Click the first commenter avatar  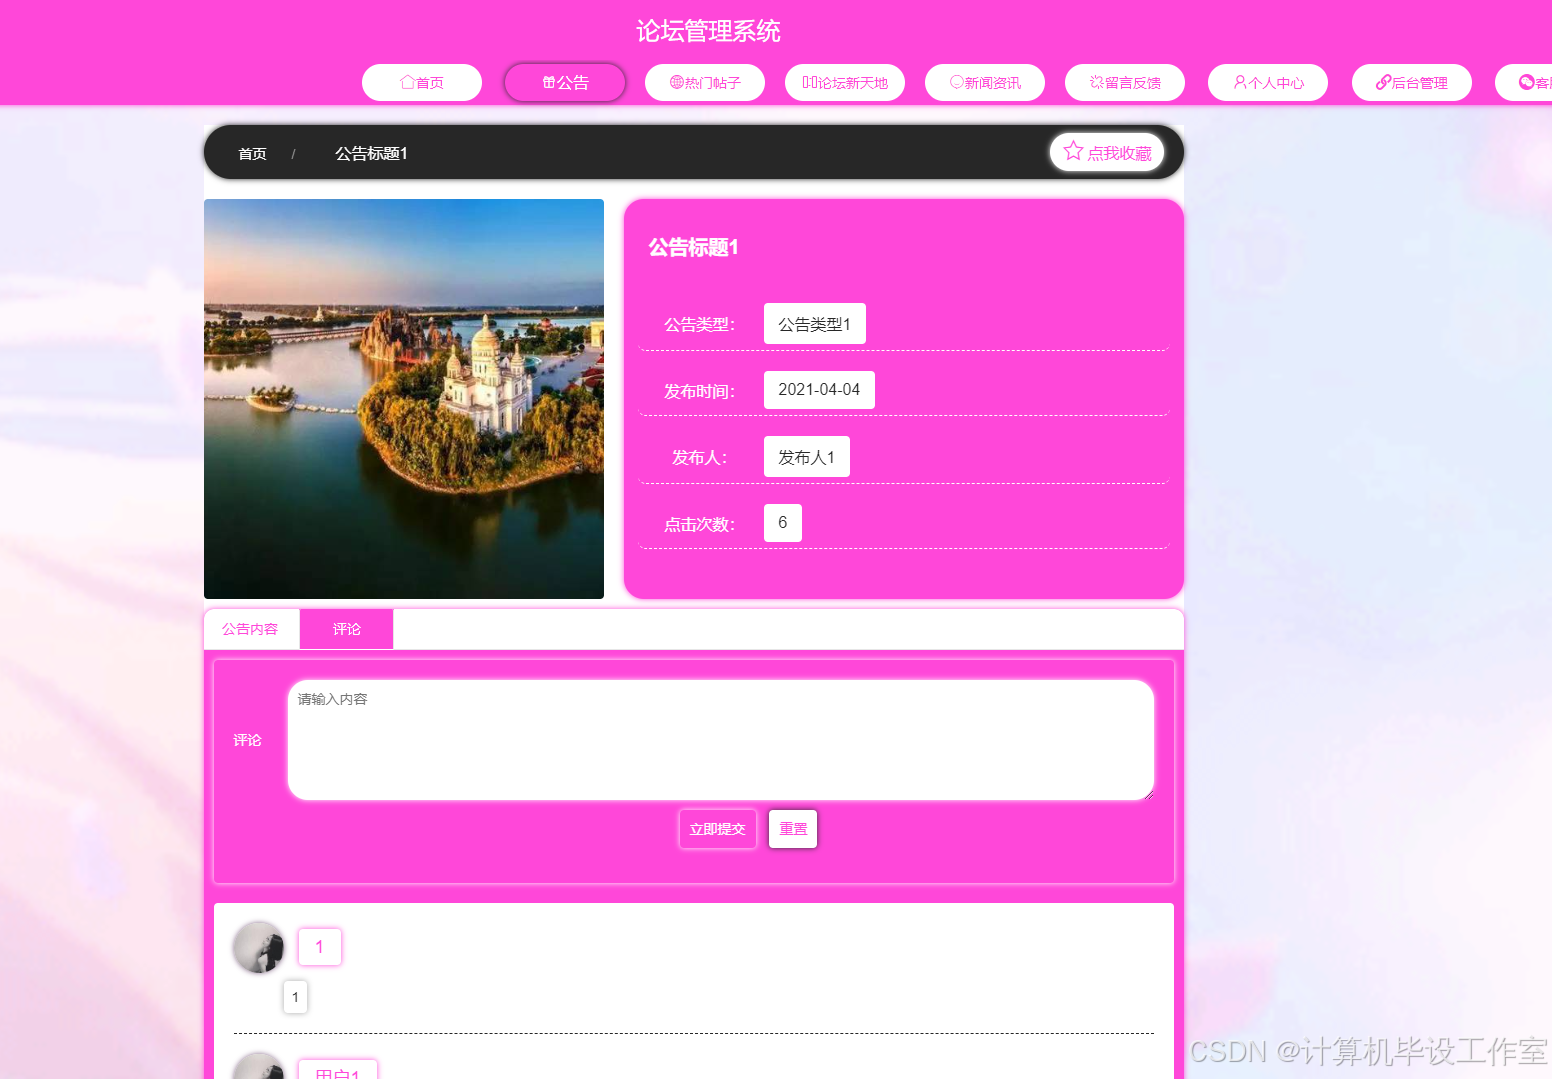(259, 947)
